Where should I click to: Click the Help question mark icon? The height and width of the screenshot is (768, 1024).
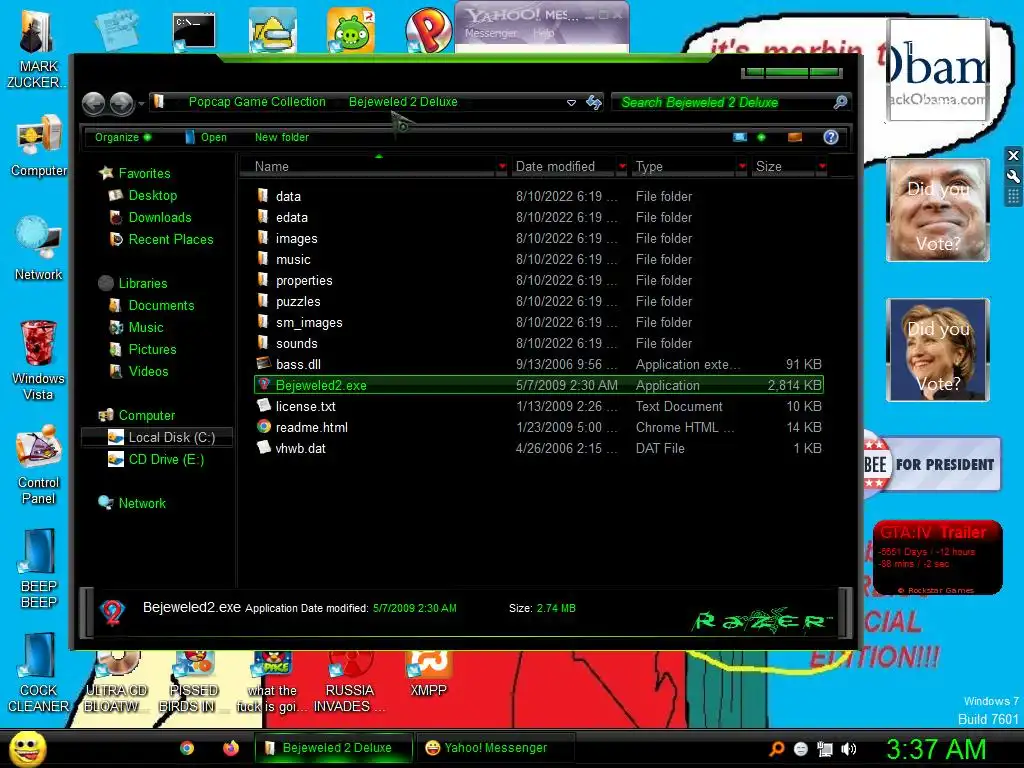click(831, 137)
